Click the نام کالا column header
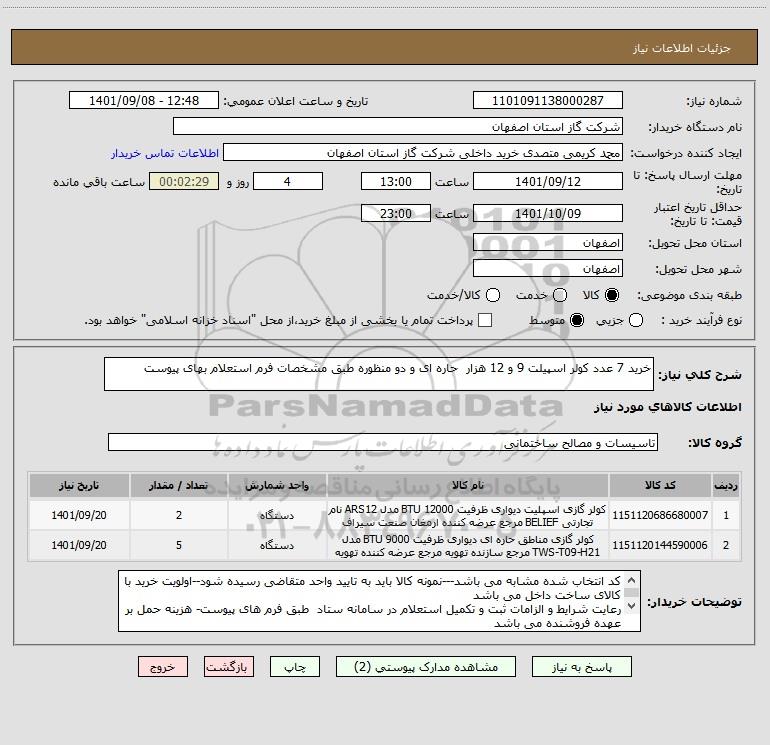Viewport: 770px width, 745px height. pos(468,485)
